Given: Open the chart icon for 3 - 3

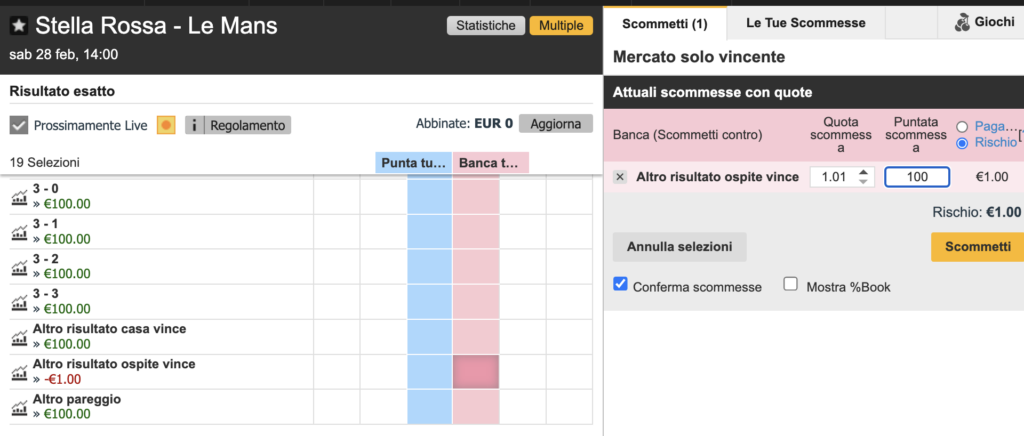Looking at the screenshot, I should [20, 302].
